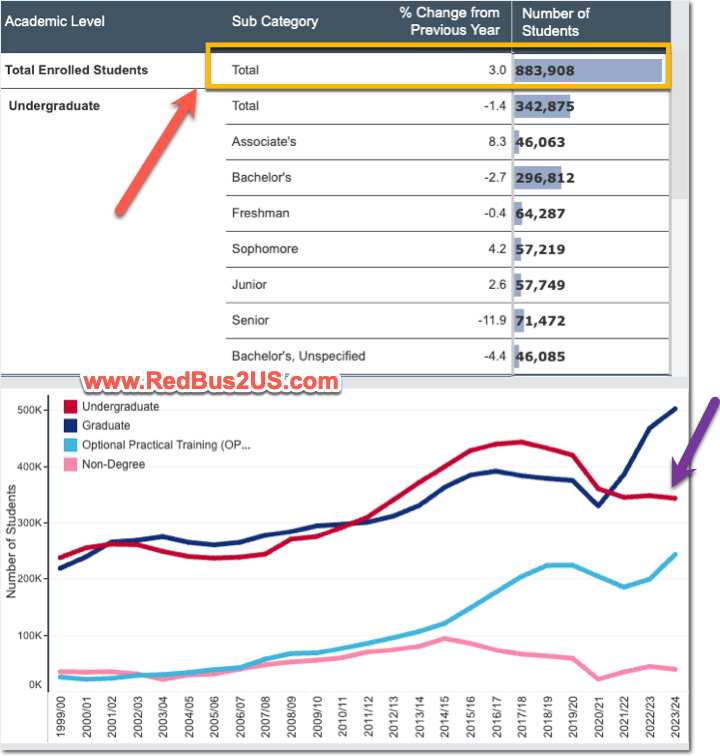
Task: Select the cyan Optional Practical Training legend swatch
Action: click(x=71, y=445)
